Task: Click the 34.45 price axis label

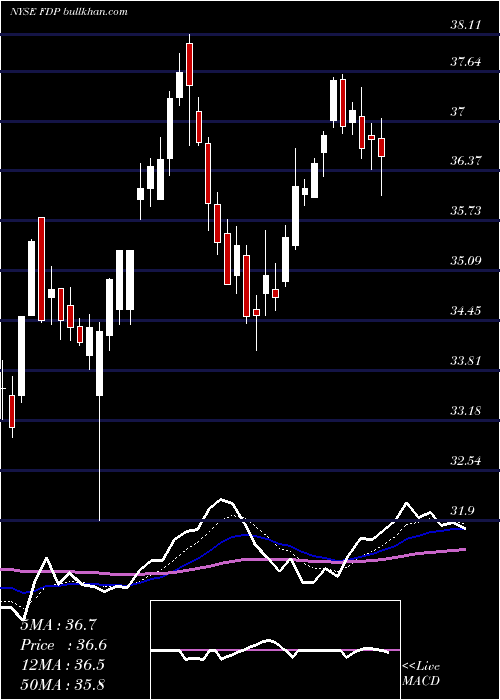Action: [x=466, y=310]
